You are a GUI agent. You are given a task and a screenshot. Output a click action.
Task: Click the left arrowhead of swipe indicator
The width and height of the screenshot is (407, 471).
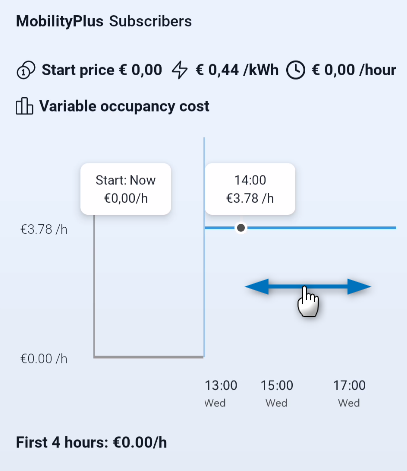(257, 287)
